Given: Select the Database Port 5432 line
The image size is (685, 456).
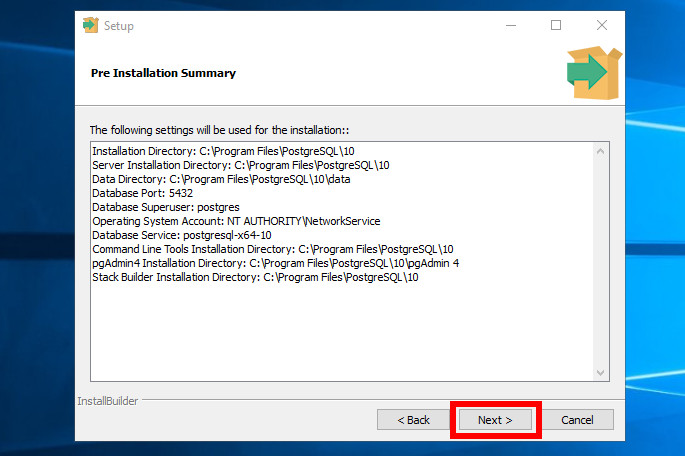Looking at the screenshot, I should [142, 193].
